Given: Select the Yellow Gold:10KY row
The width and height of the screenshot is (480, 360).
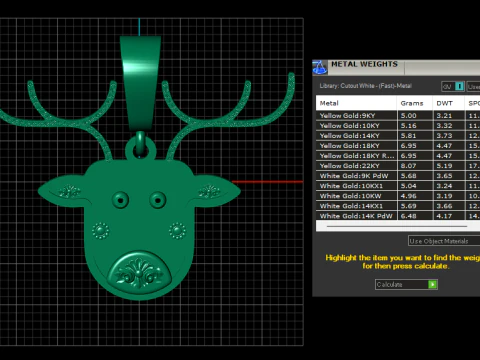Looking at the screenshot, I should [398, 126].
